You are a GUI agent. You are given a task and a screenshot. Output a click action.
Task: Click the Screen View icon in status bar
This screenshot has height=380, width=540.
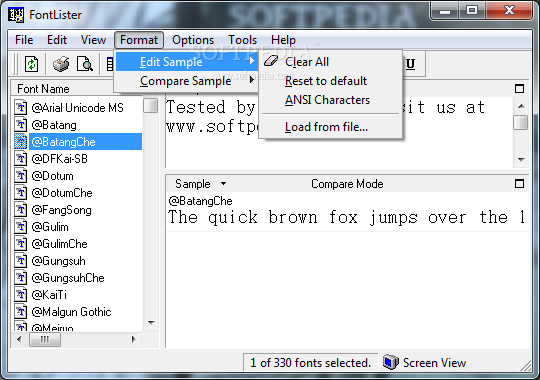coord(391,362)
